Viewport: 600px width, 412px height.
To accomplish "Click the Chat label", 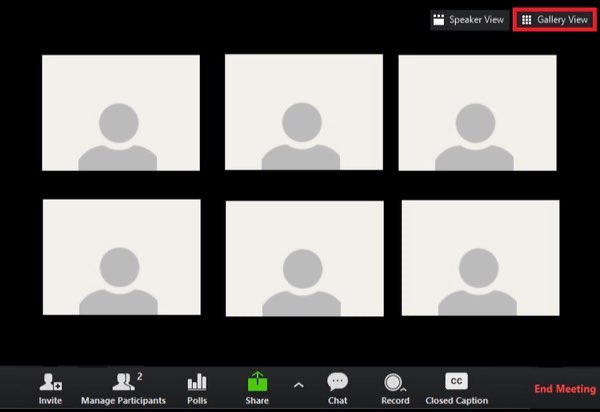I will (338, 401).
